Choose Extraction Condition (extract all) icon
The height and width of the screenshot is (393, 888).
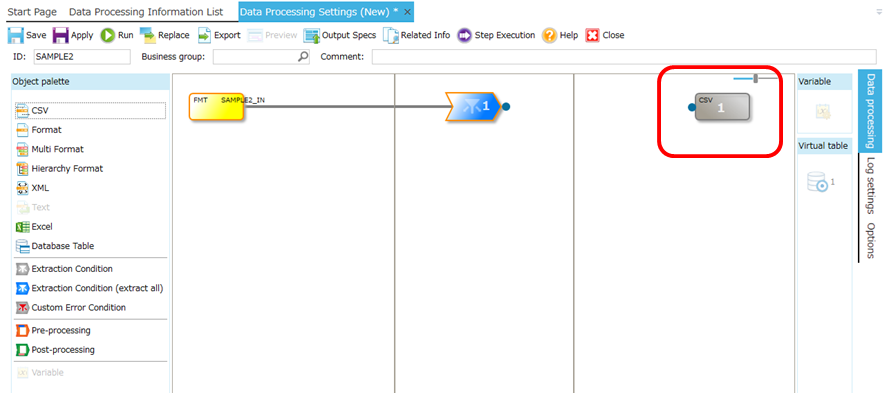pyautogui.click(x=22, y=288)
